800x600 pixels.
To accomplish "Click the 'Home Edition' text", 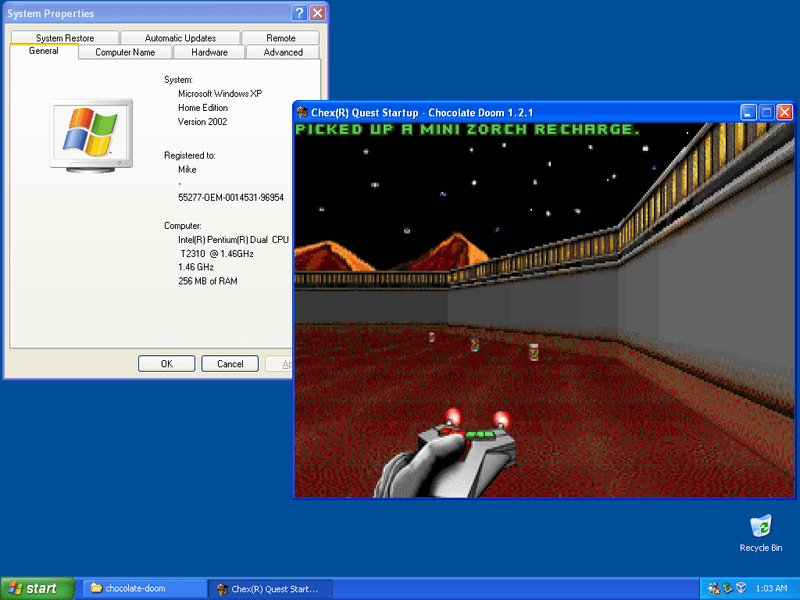I will (203, 108).
